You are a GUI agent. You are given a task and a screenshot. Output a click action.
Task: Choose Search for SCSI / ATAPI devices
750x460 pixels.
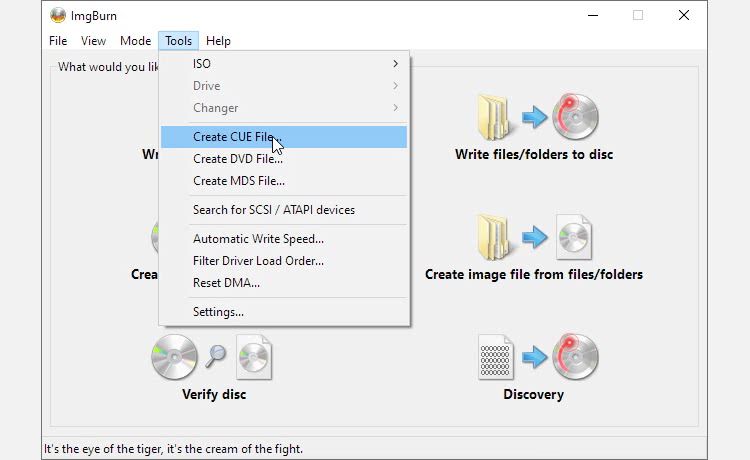pos(284,210)
